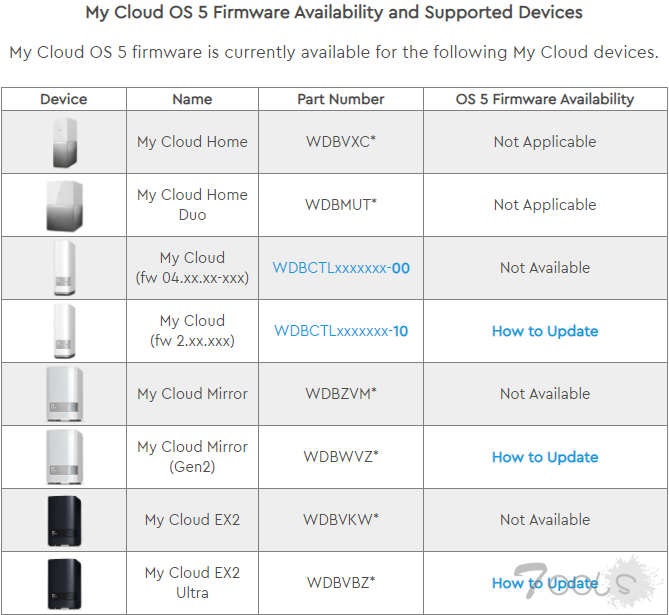Click the Part Number column header
This screenshot has width=669, height=615.
tap(341, 99)
